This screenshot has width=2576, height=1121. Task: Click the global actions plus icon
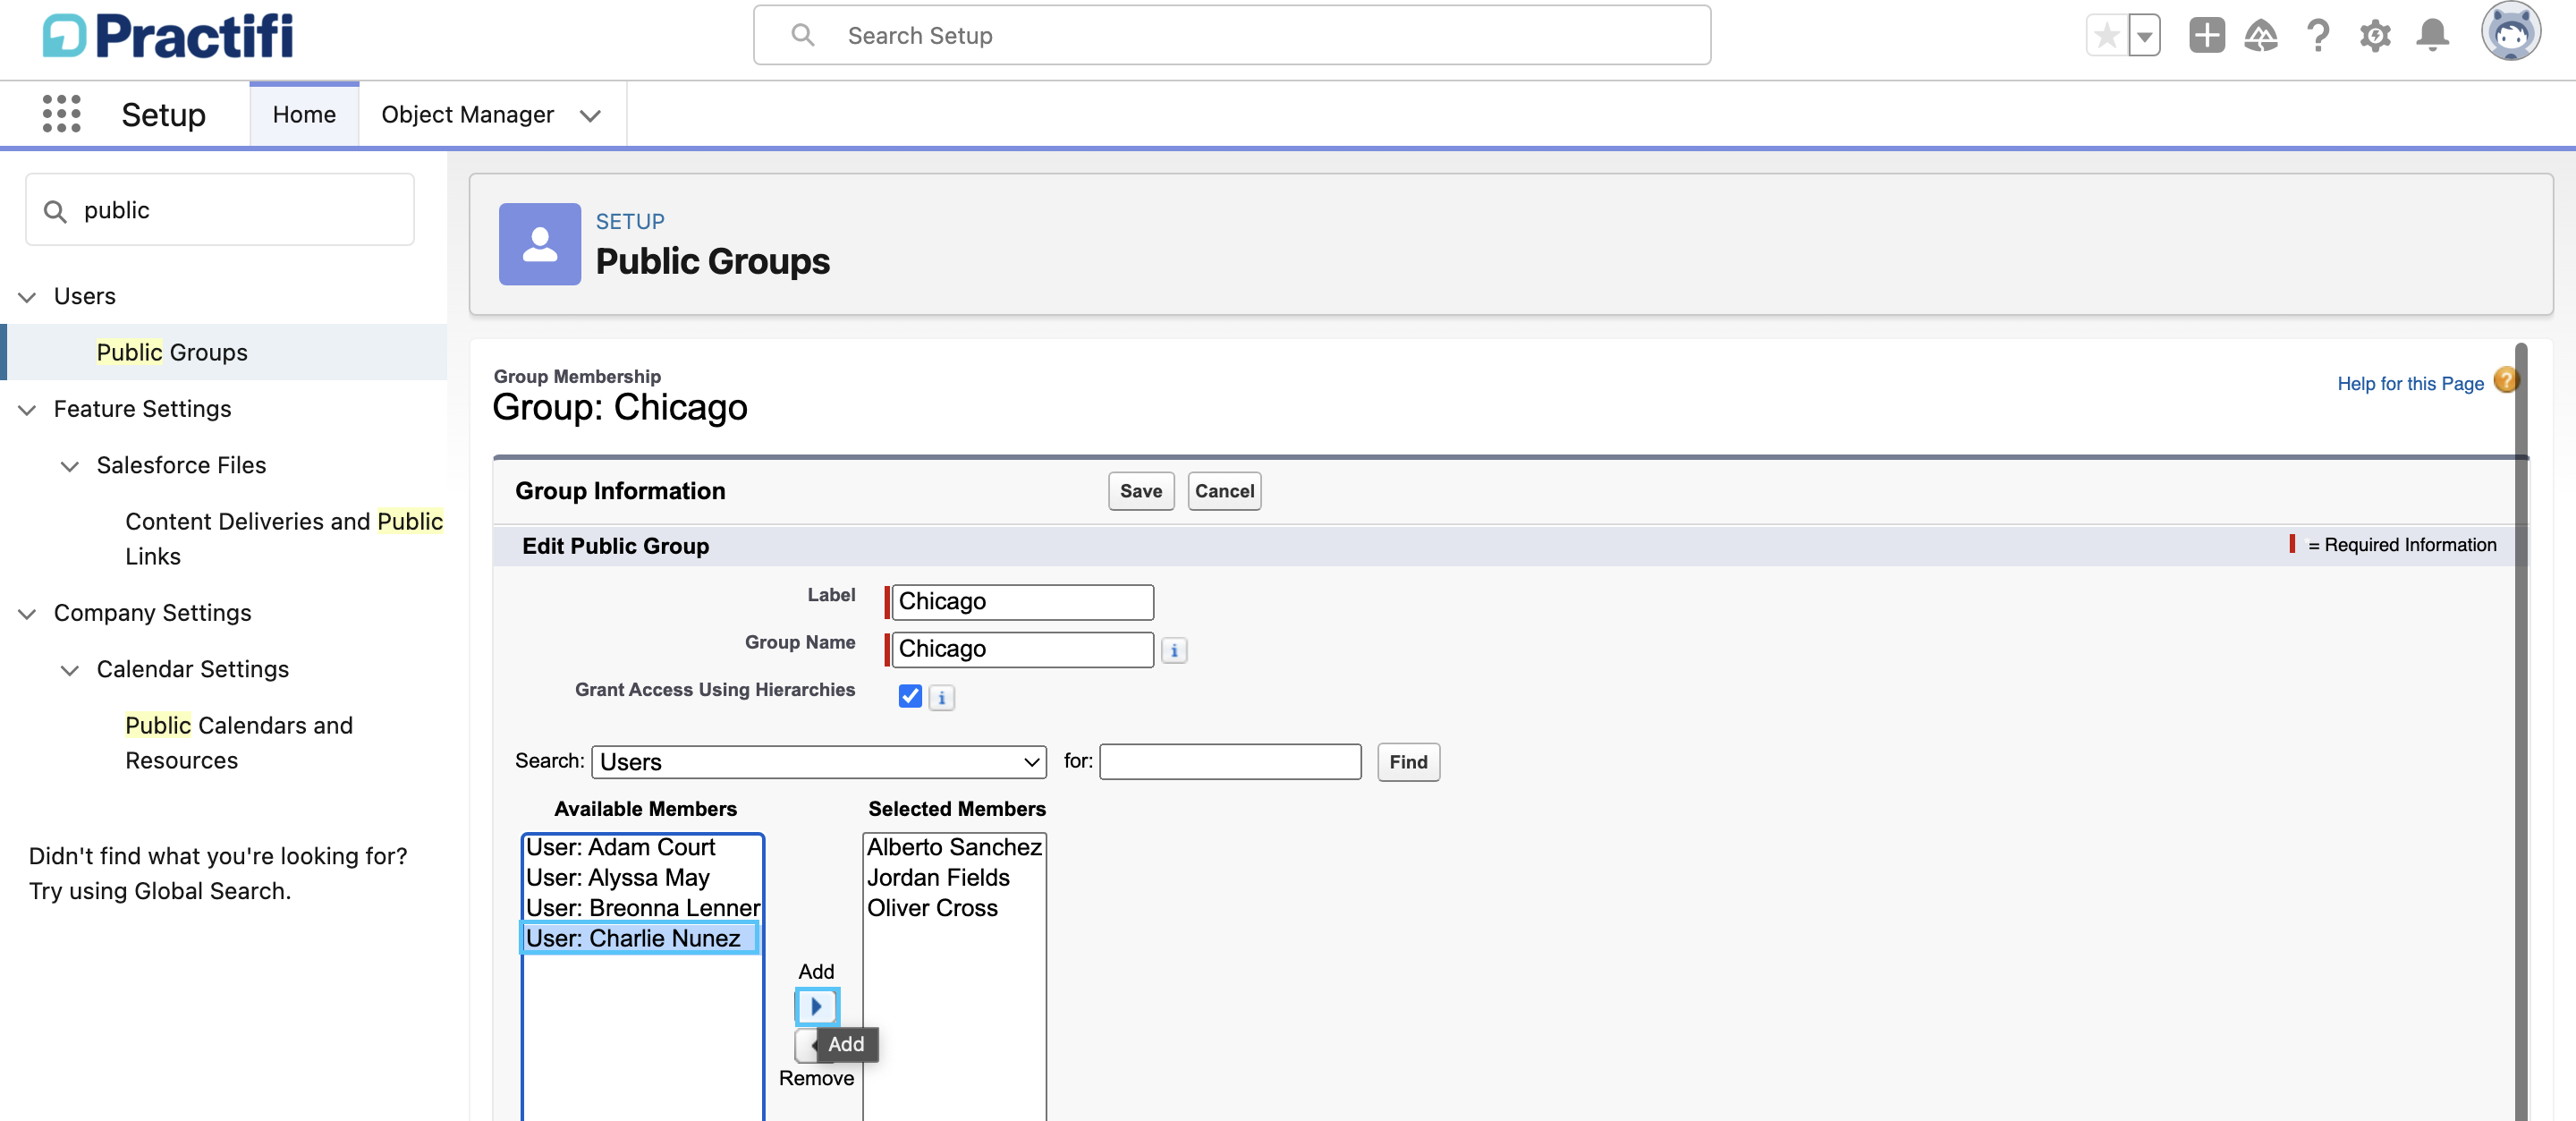(x=2206, y=36)
